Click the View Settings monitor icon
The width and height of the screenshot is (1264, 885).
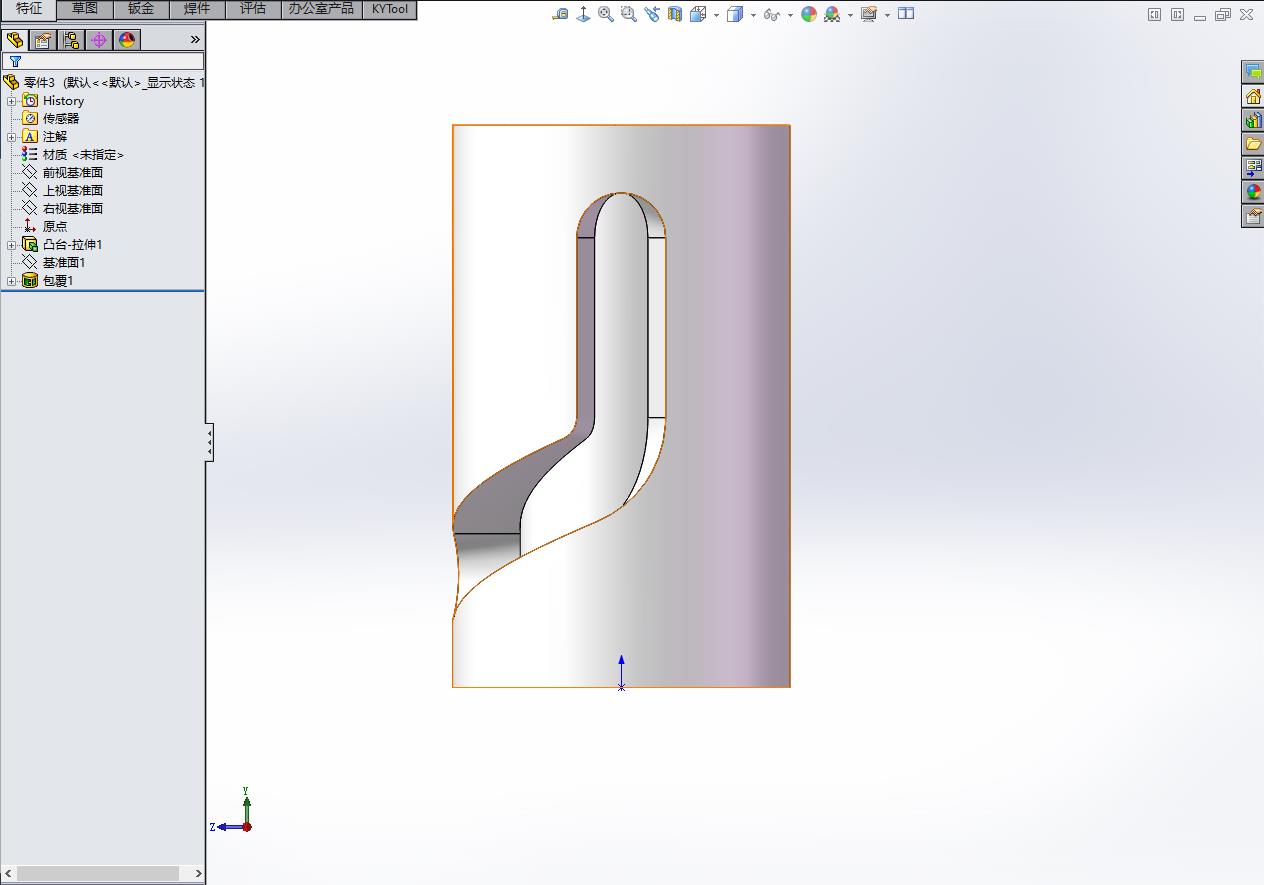pyautogui.click(x=868, y=14)
